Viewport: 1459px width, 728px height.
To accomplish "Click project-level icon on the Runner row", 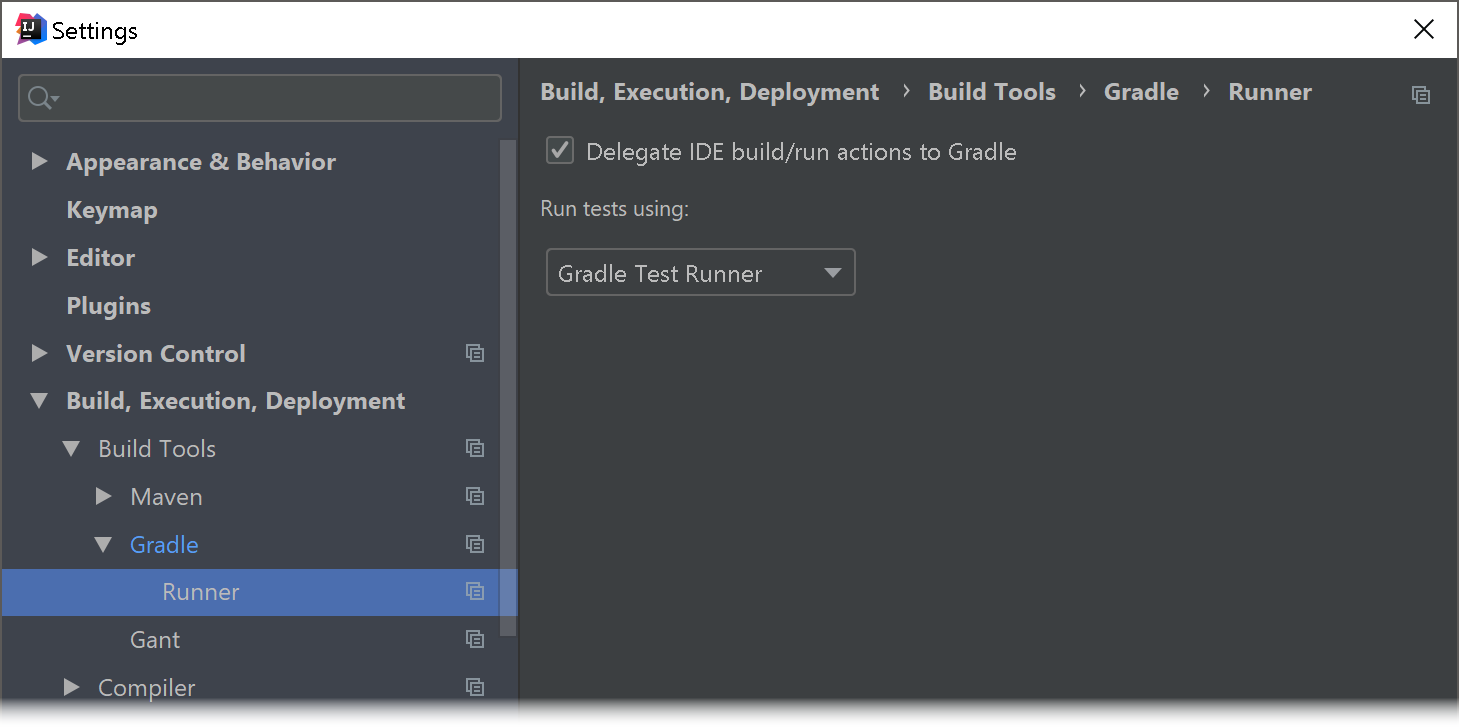I will tap(475, 591).
